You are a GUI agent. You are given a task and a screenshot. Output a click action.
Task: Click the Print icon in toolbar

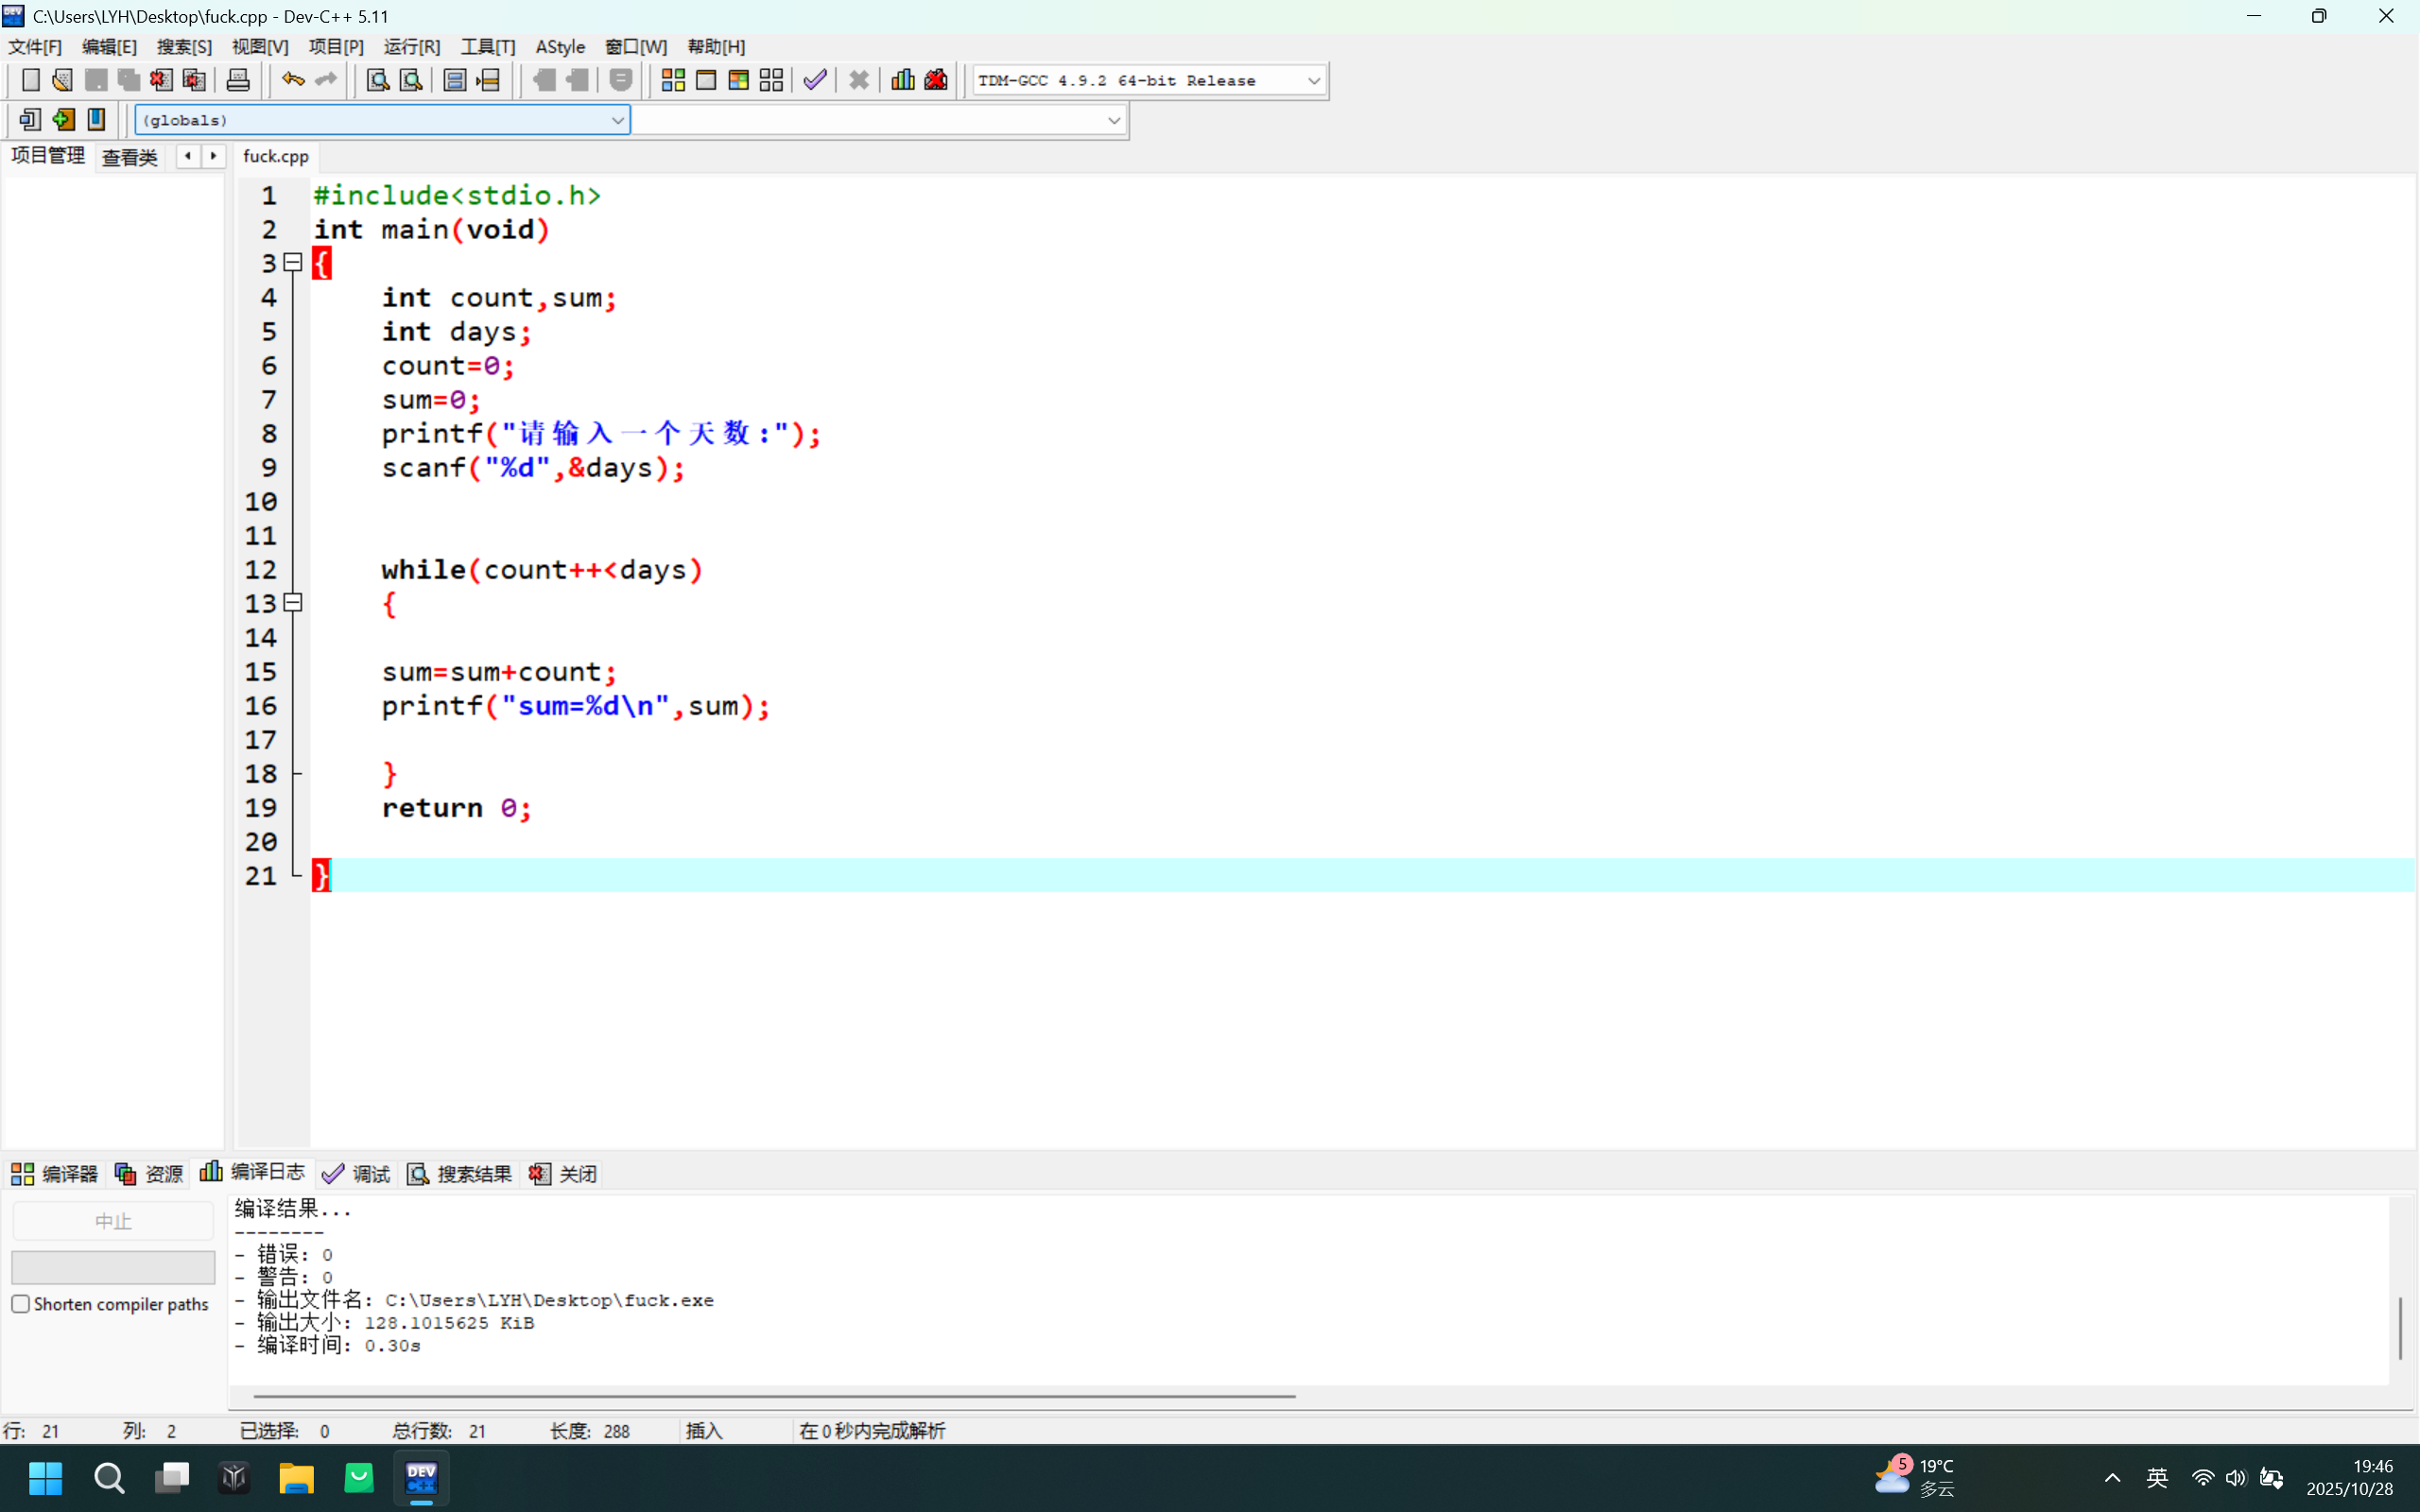tap(238, 80)
